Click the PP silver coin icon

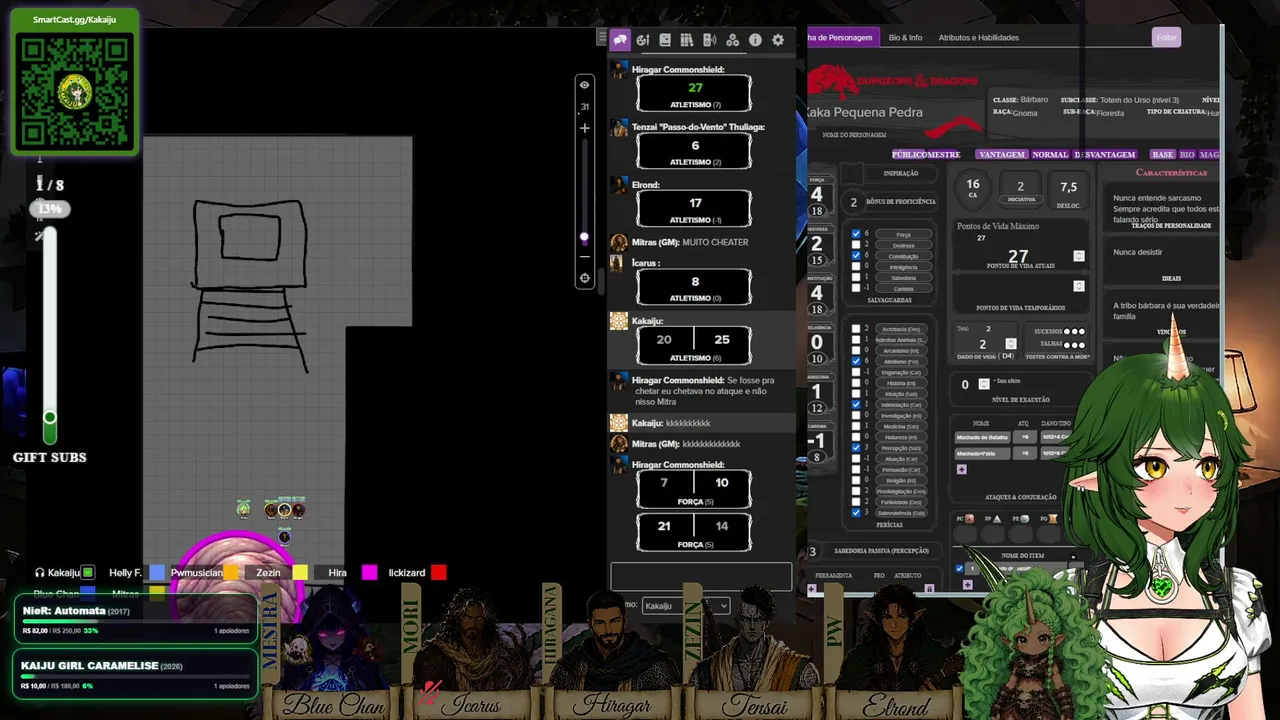[996, 519]
